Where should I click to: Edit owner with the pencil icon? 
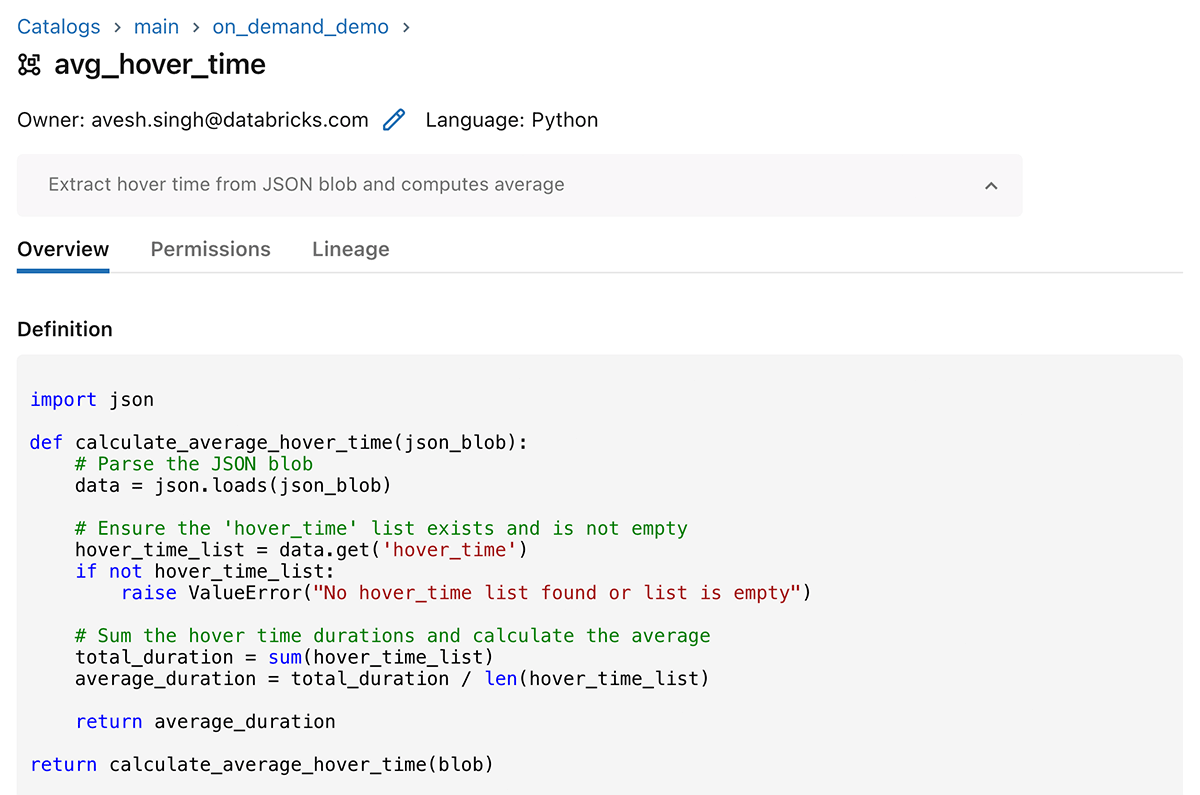coord(394,120)
